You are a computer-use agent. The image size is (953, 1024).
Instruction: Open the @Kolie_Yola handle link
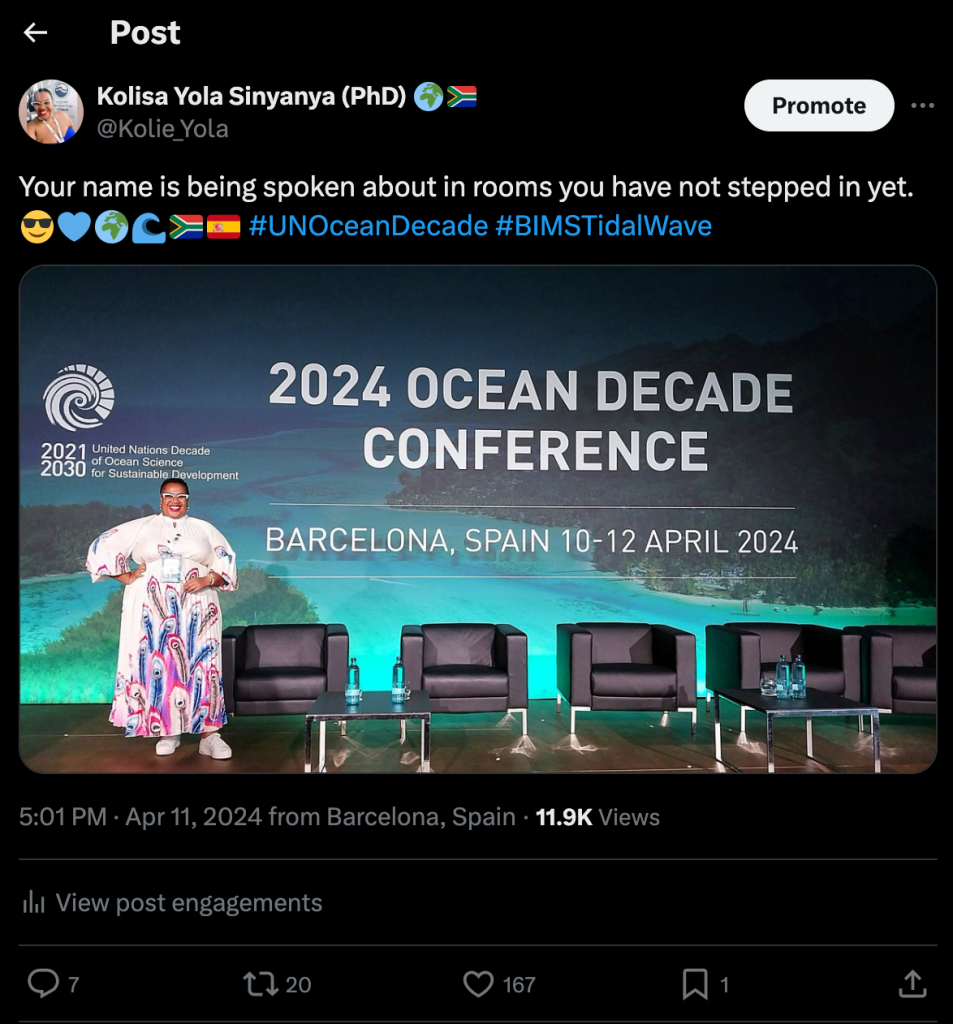163,129
